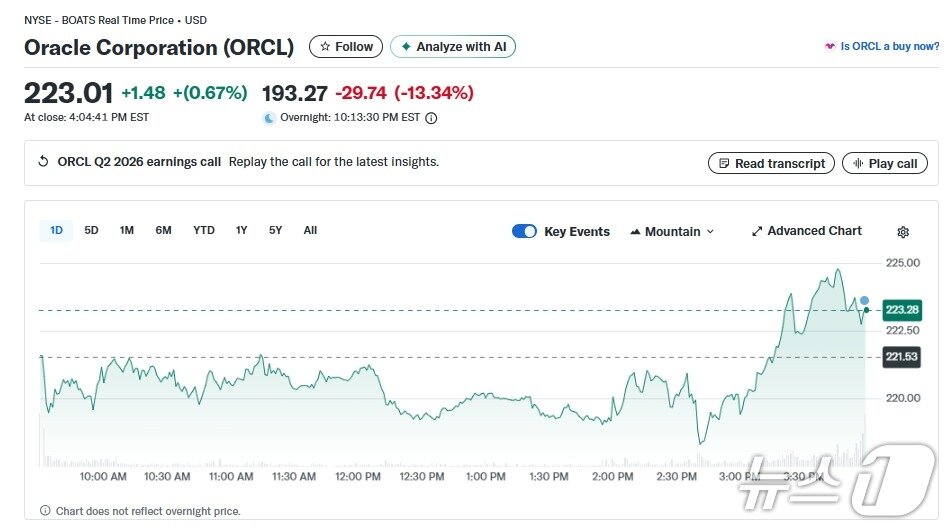This screenshot has width=950, height=531.
Task: Click the refresh icon beside earnings call
Action: [x=43, y=162]
